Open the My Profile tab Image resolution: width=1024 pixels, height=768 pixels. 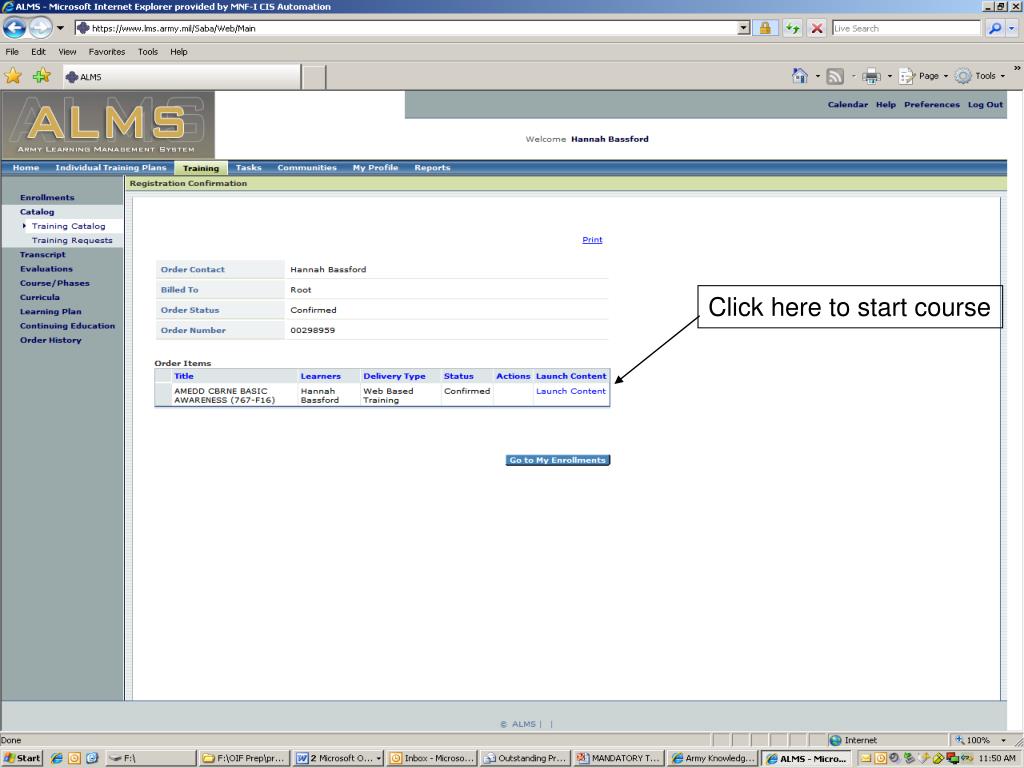pos(376,168)
